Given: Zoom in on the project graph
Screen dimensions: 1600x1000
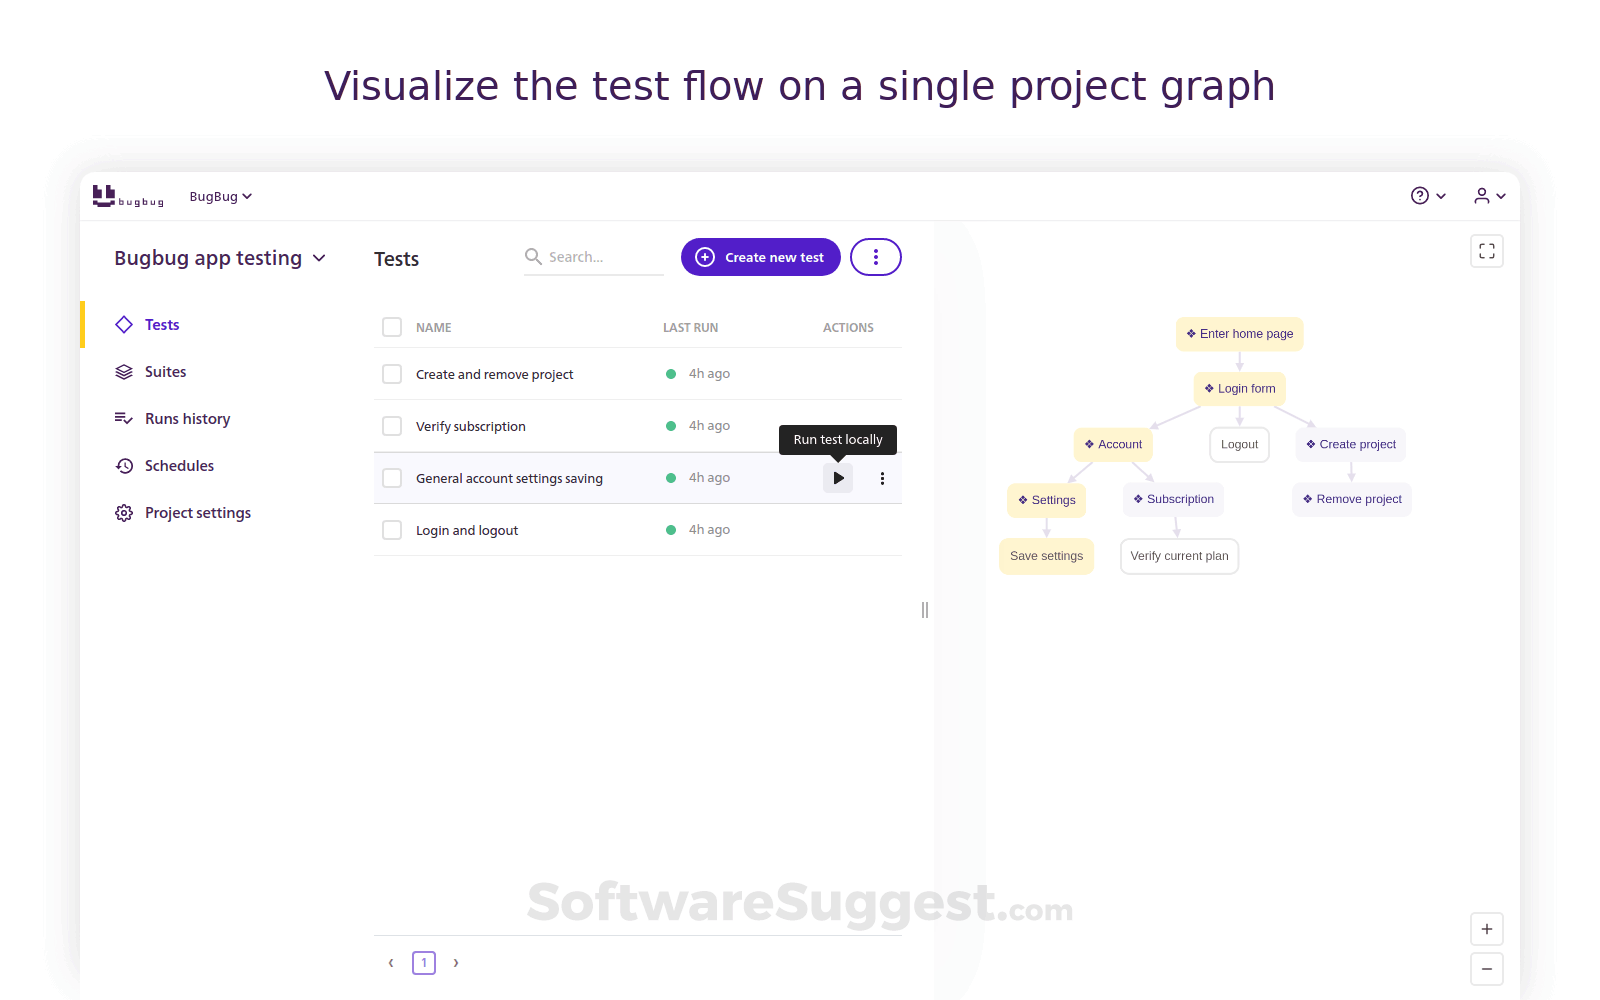Looking at the screenshot, I should pos(1486,929).
